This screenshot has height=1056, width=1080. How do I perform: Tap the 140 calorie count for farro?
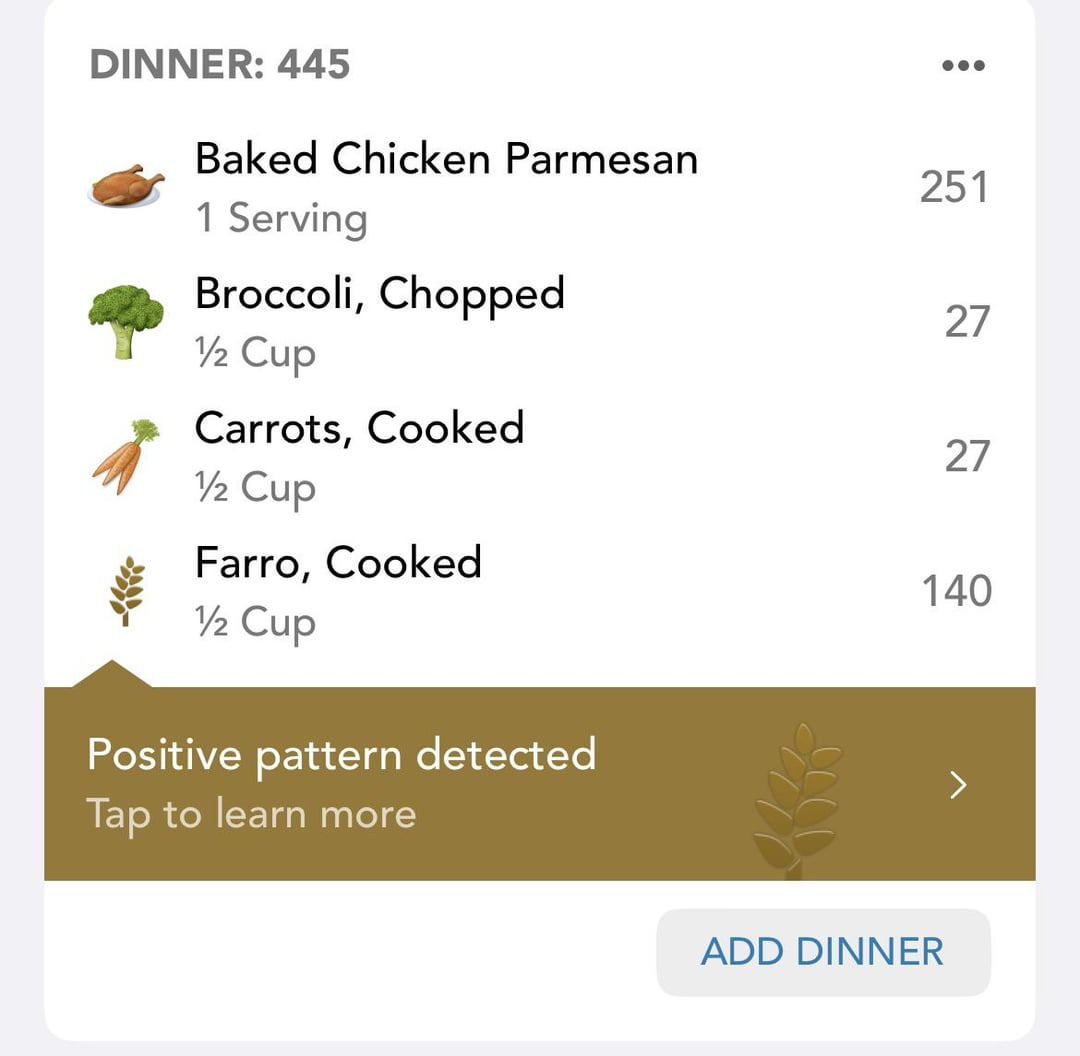(x=957, y=591)
